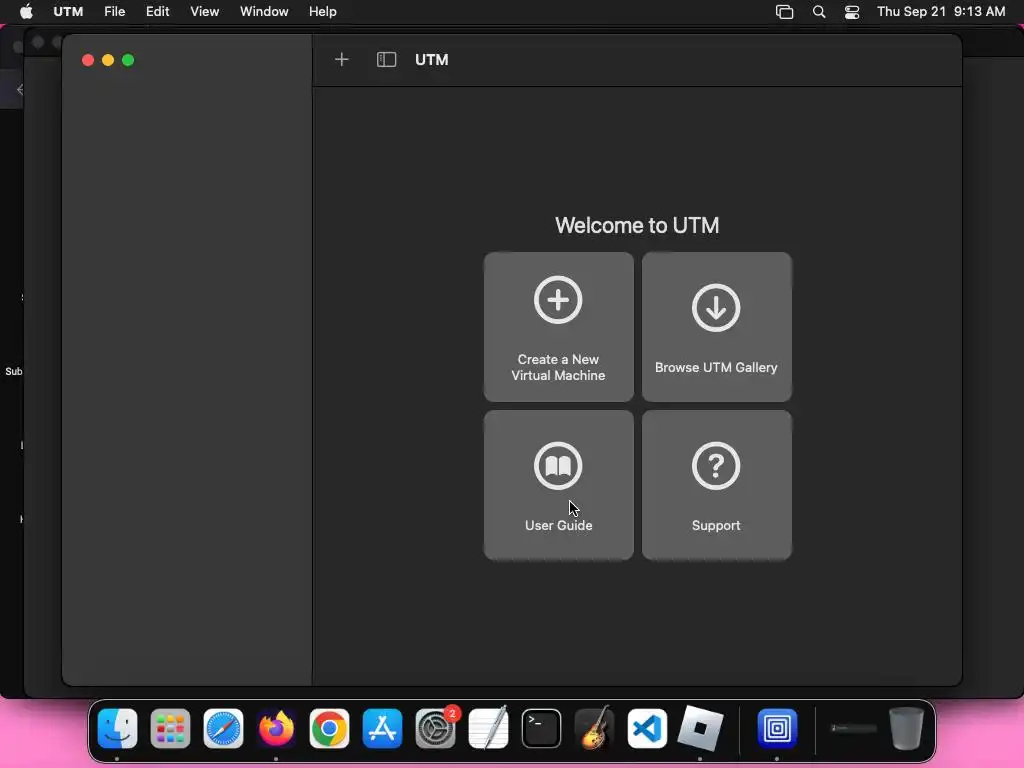Open the Edit menu
Screen dimensions: 1024x768
tap(157, 12)
